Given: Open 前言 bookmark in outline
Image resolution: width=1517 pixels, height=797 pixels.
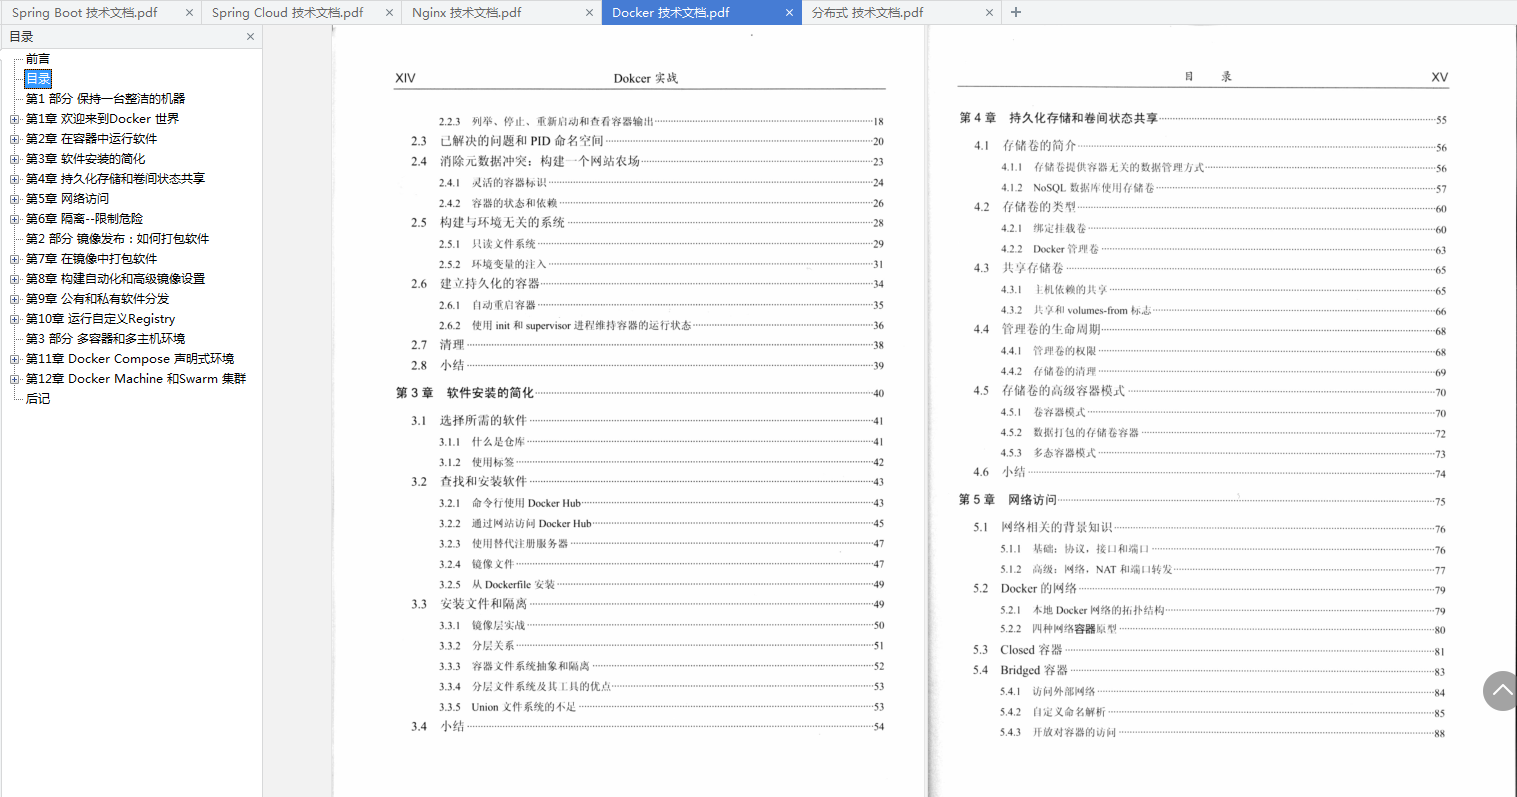Looking at the screenshot, I should coord(38,59).
